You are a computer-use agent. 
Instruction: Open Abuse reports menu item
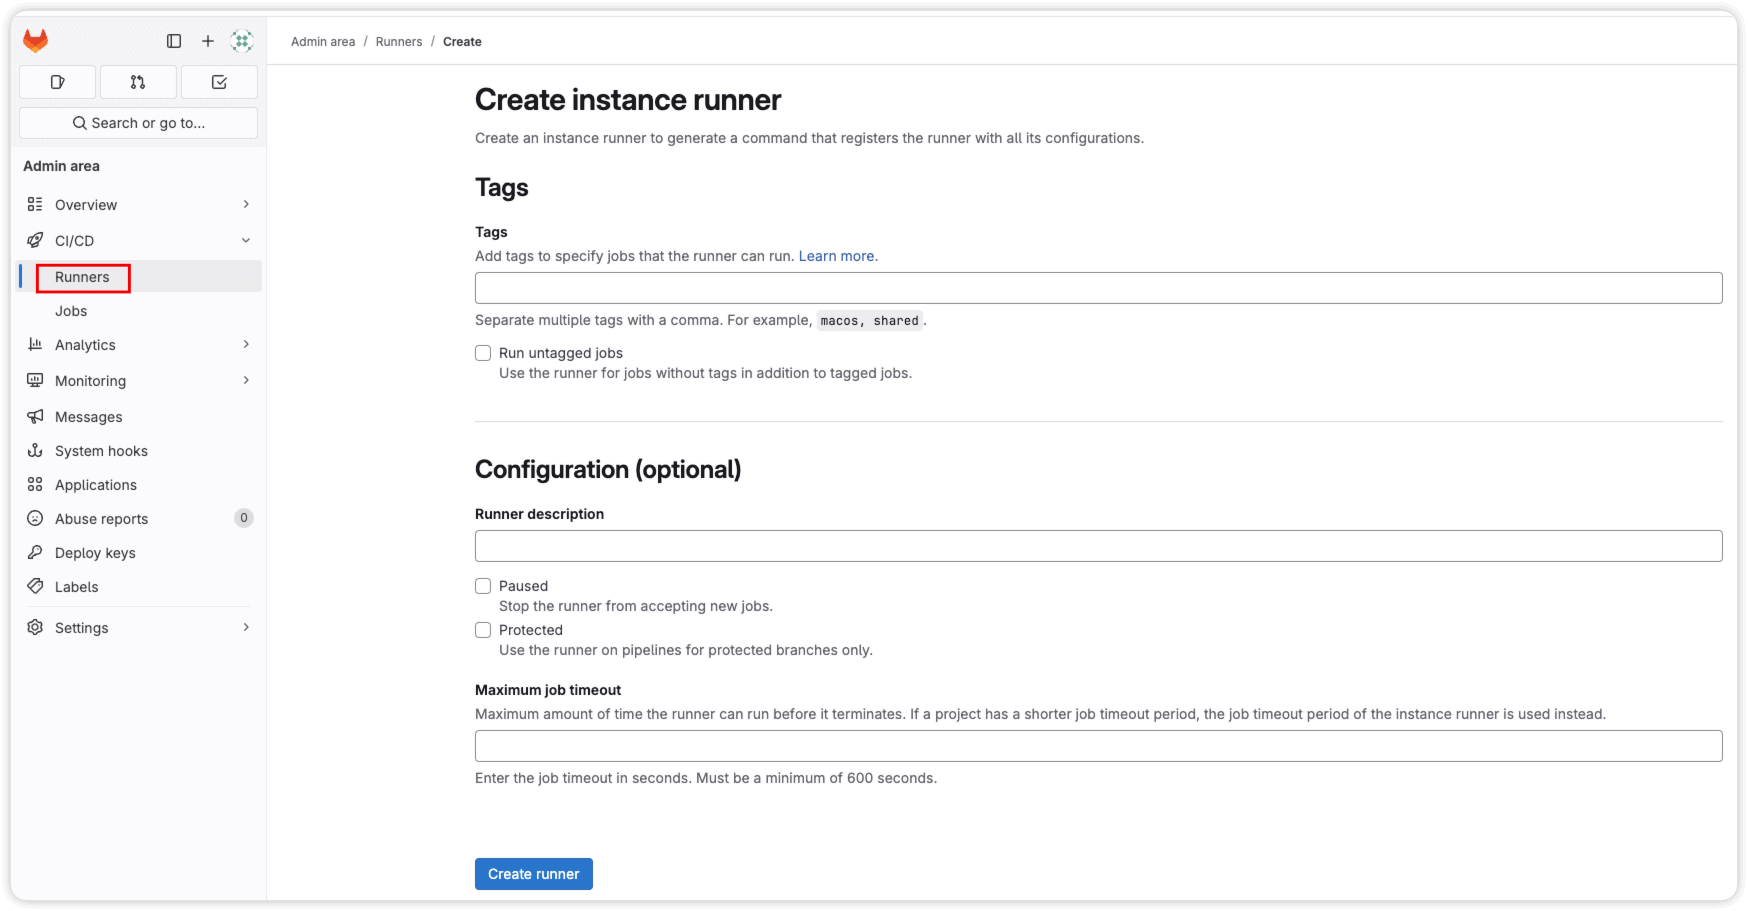point(140,518)
